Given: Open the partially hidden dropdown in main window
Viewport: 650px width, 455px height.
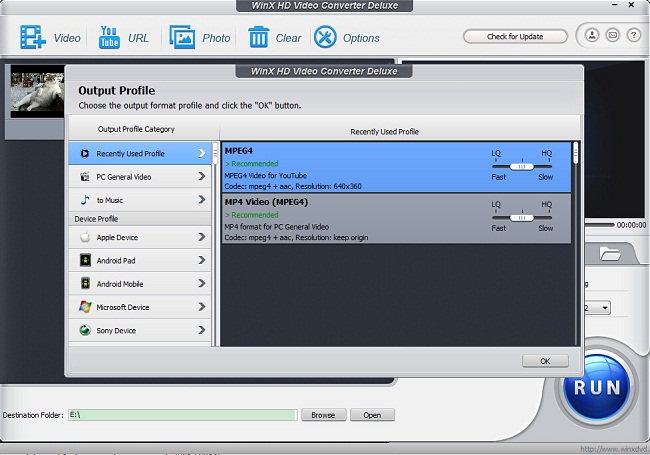Looking at the screenshot, I should point(597,307).
